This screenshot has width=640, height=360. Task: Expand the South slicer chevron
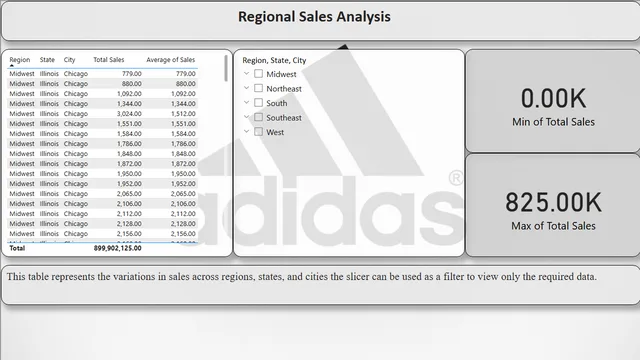(x=246, y=102)
